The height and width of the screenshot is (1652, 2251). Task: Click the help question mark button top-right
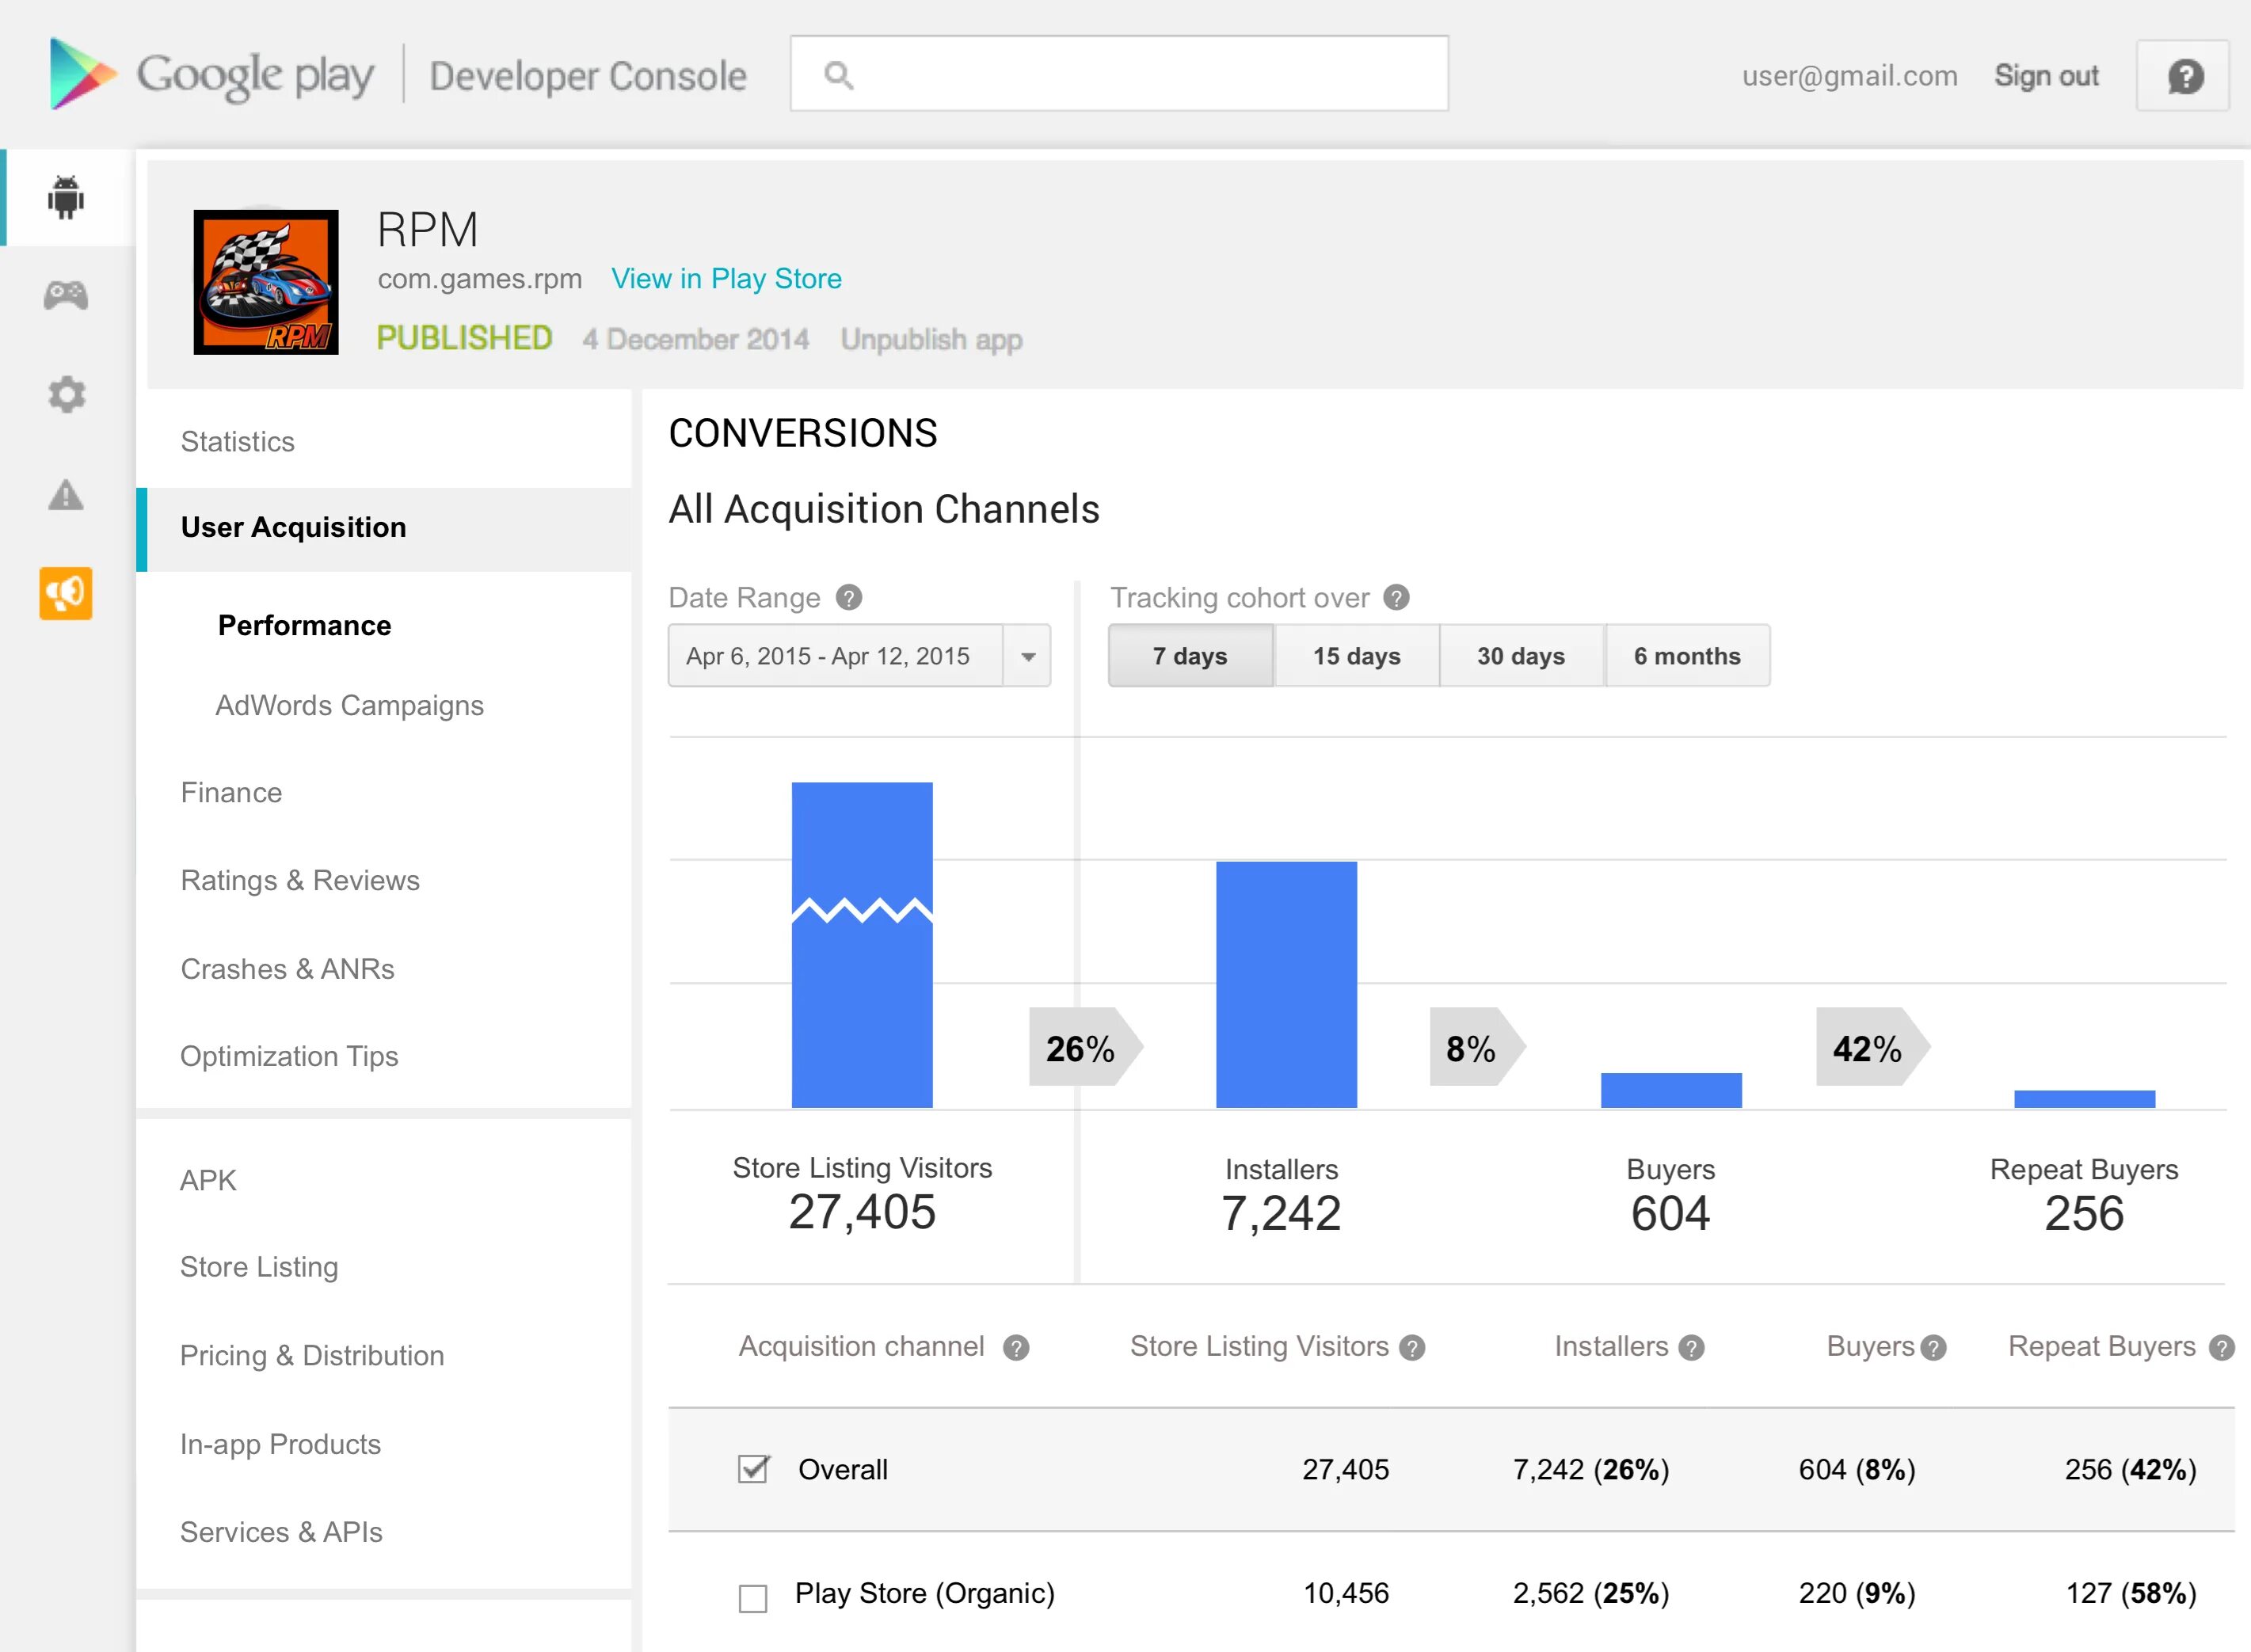(2184, 76)
